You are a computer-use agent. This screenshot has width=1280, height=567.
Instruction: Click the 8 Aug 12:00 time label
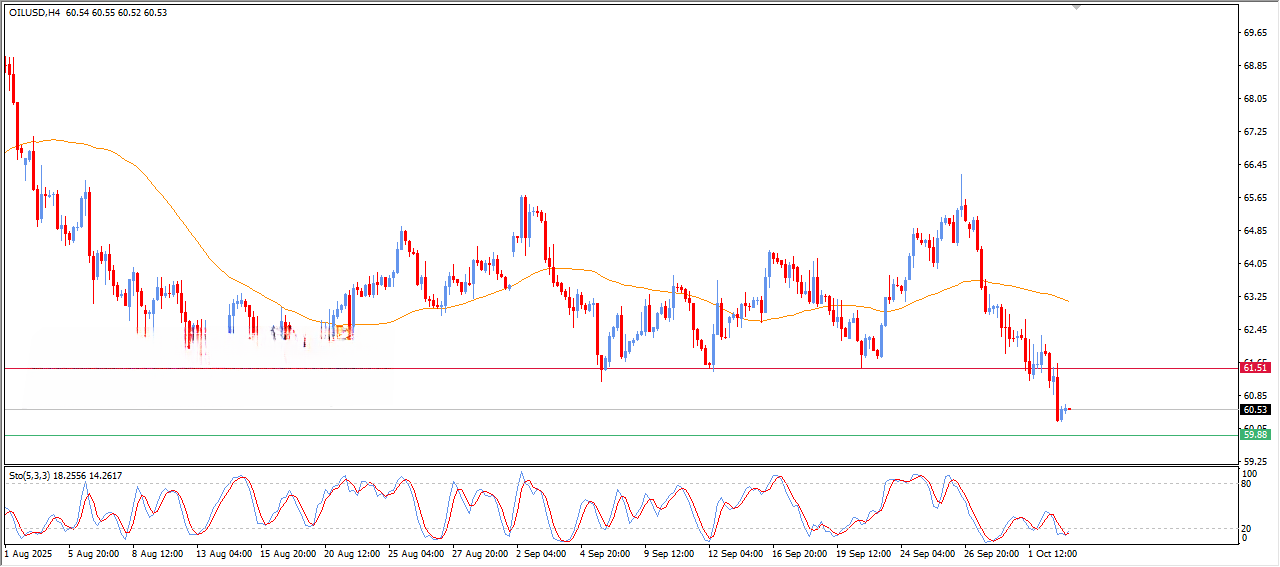click(157, 552)
